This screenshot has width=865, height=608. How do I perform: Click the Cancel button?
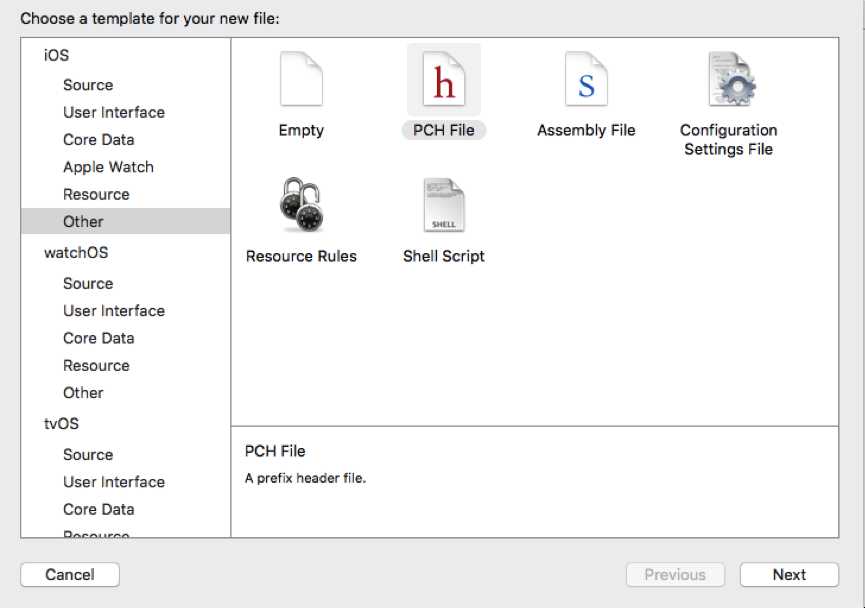pos(70,574)
